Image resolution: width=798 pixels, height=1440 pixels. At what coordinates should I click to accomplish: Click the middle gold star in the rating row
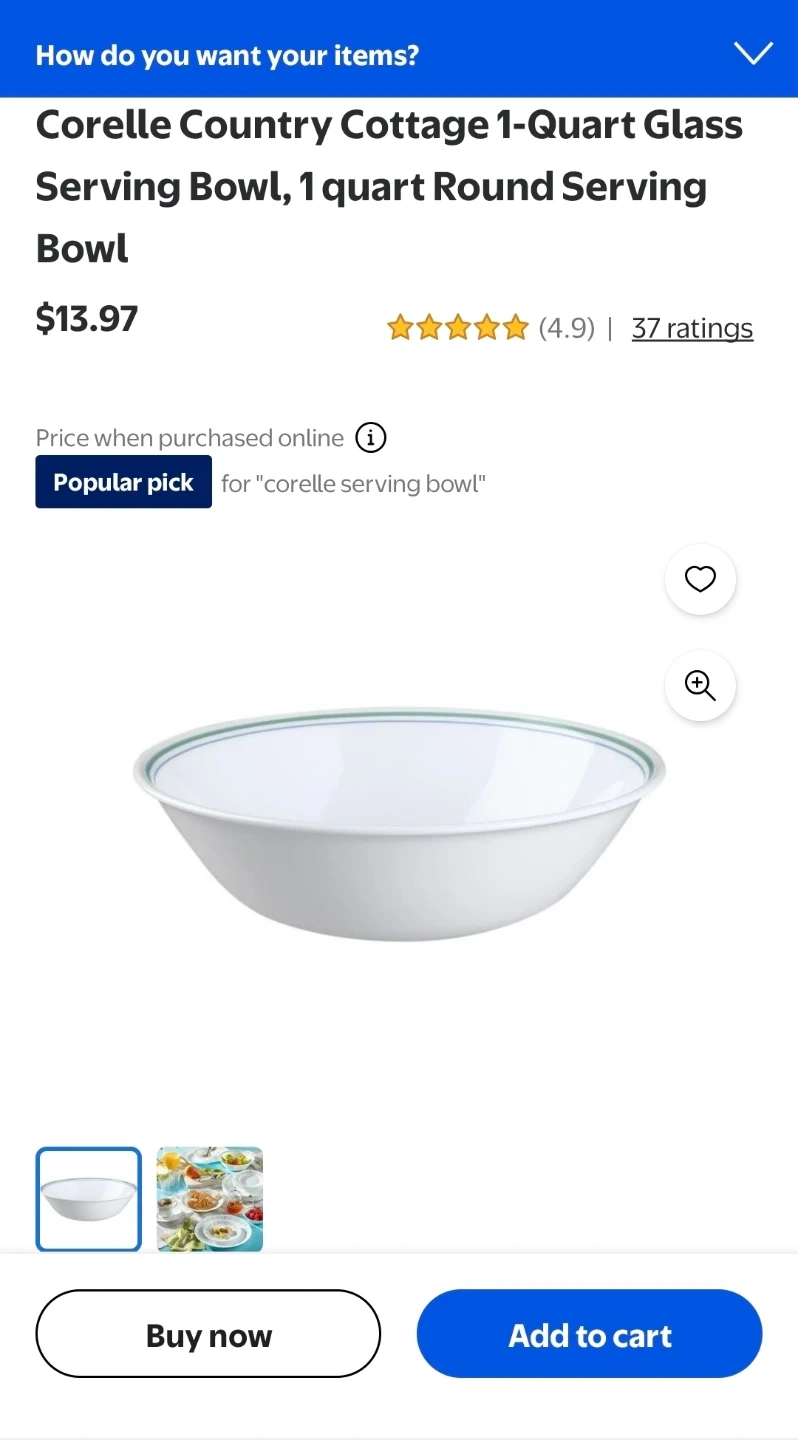[458, 328]
